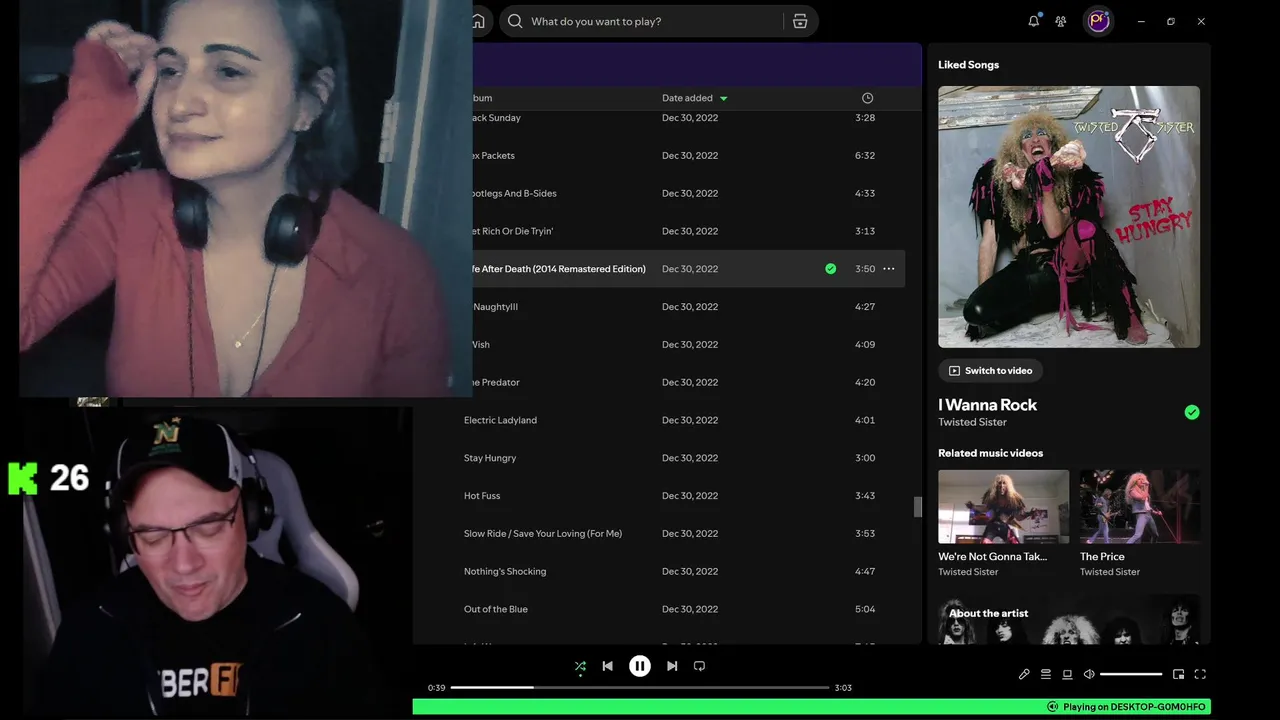Select the row with duration 4:27
The image size is (1280, 720).
tap(688, 307)
